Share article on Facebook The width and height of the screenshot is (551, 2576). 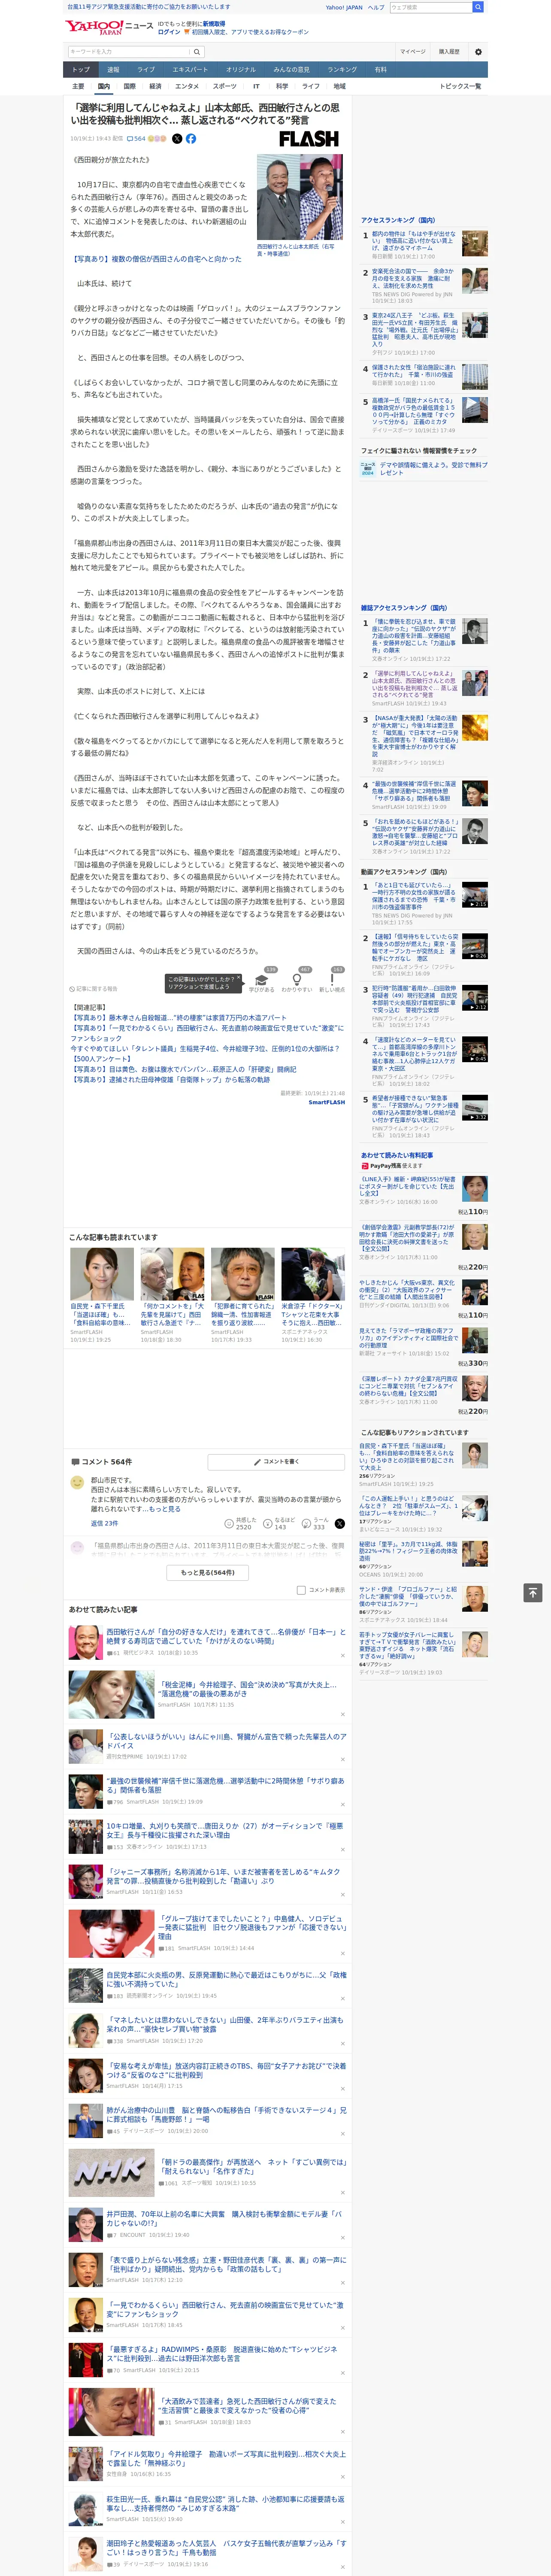point(191,139)
